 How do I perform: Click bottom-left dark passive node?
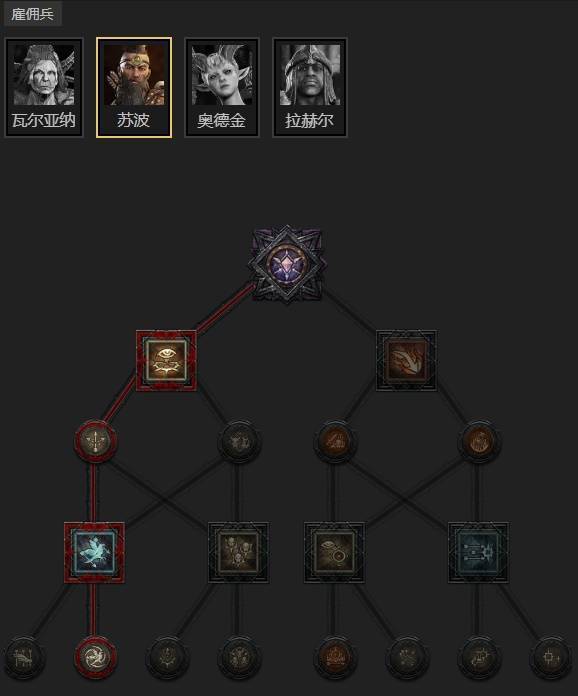(x=23, y=657)
